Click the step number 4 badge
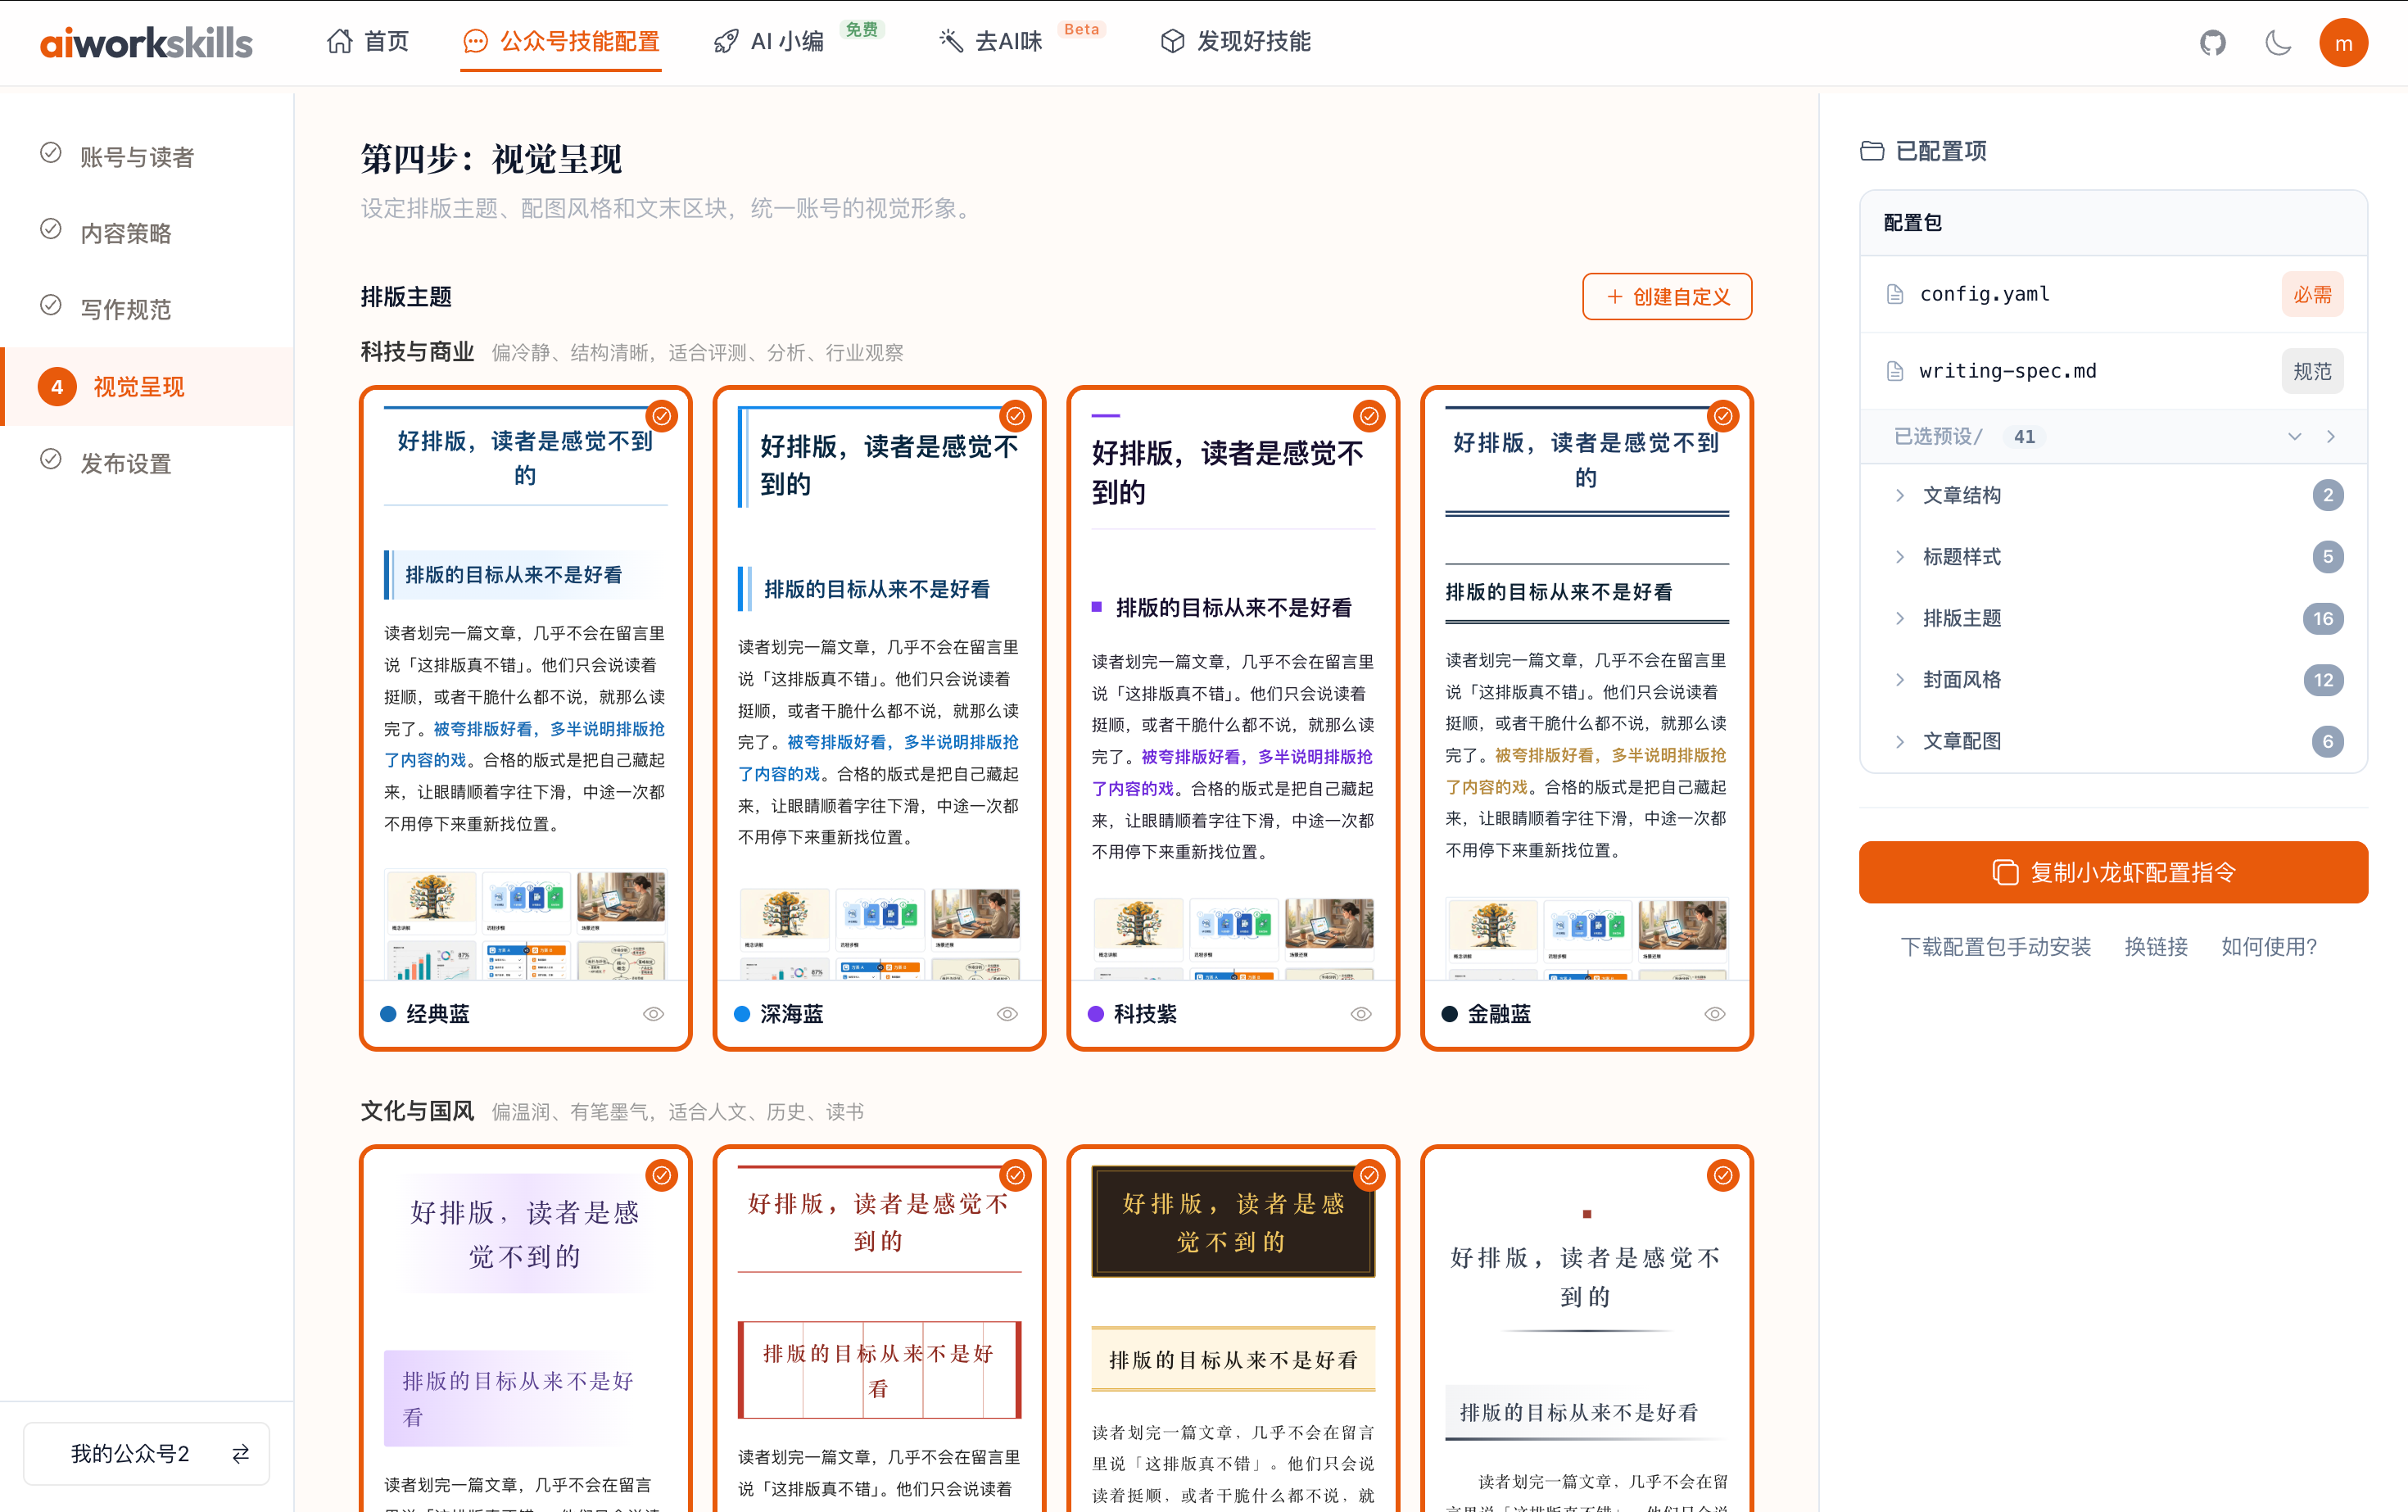2408x1512 pixels. click(57, 387)
